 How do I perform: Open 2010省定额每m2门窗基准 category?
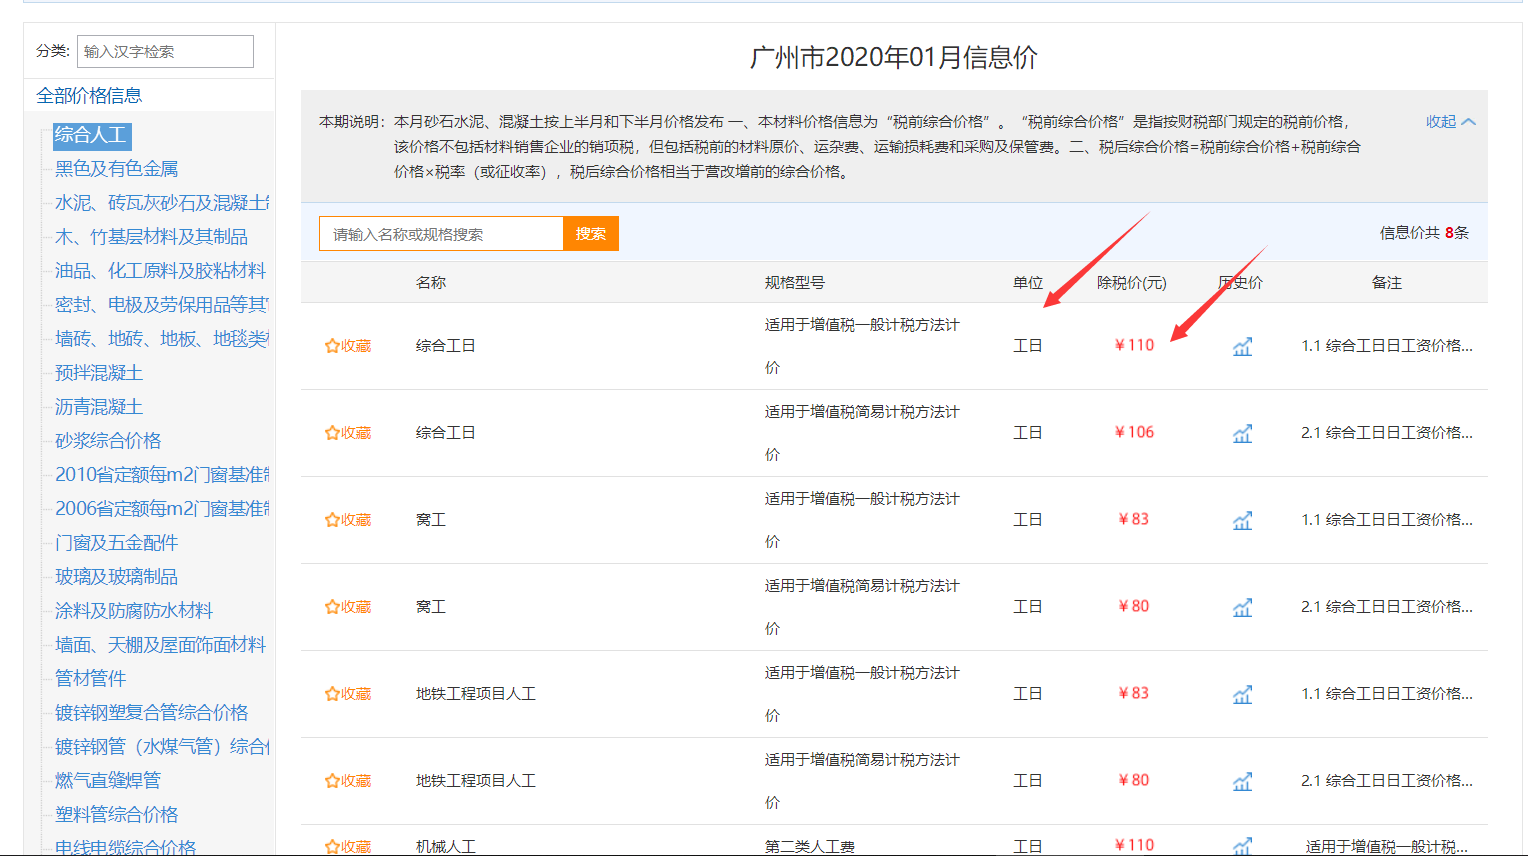click(162, 475)
